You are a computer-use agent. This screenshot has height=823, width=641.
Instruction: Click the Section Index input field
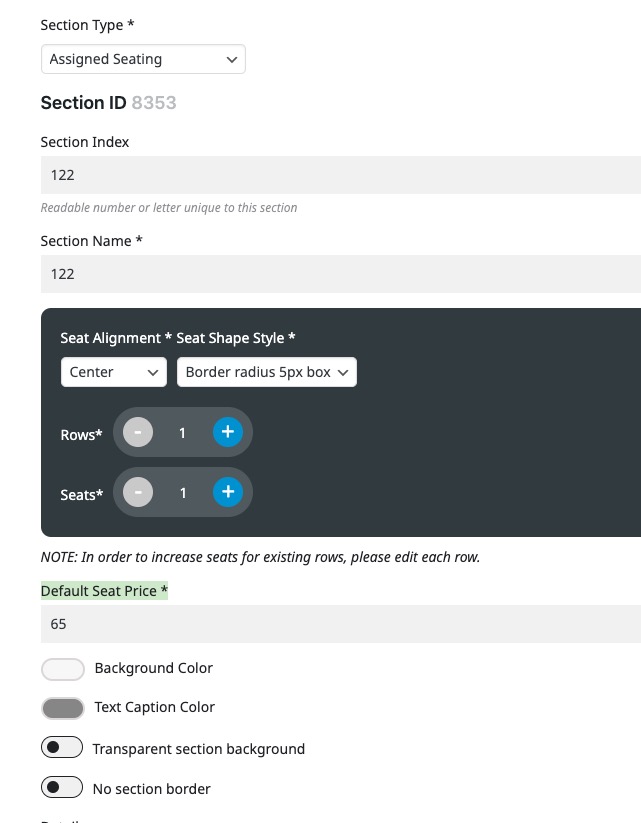[x=341, y=175]
